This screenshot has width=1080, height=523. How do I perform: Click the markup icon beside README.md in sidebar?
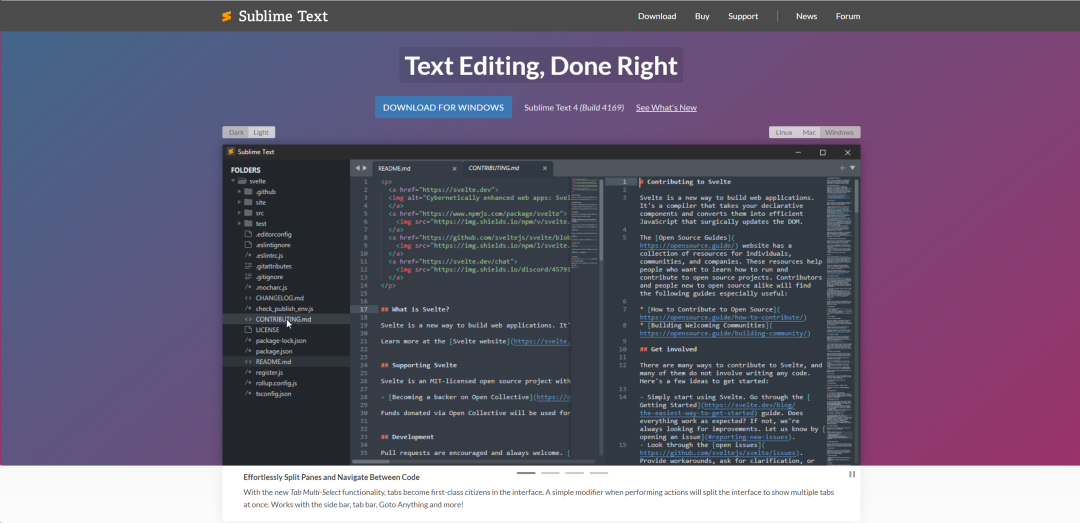point(248,362)
